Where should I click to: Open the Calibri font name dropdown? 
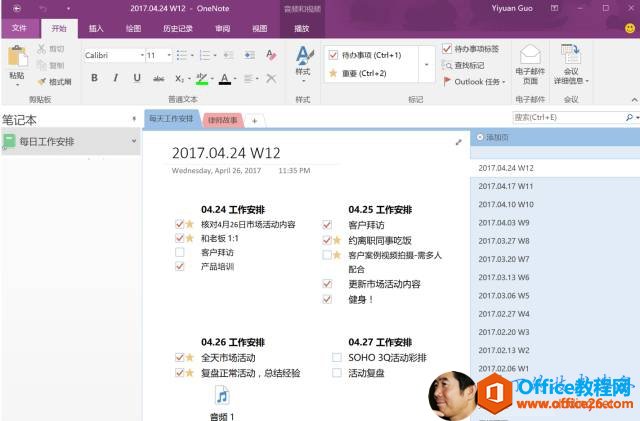point(142,55)
